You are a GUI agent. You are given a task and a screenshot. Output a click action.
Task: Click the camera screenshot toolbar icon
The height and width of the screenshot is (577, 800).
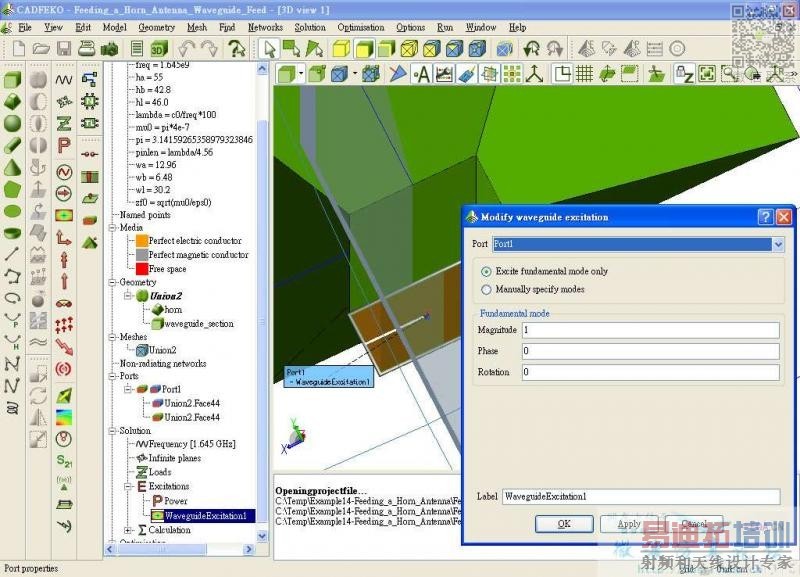(109, 49)
